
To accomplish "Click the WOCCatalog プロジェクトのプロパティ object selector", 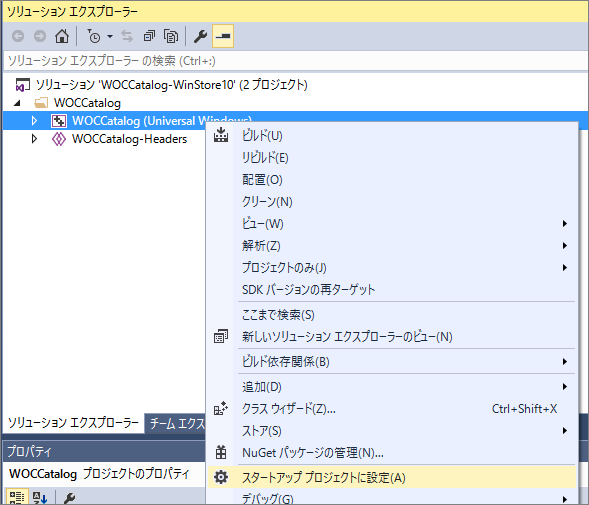I will [x=104, y=473].
